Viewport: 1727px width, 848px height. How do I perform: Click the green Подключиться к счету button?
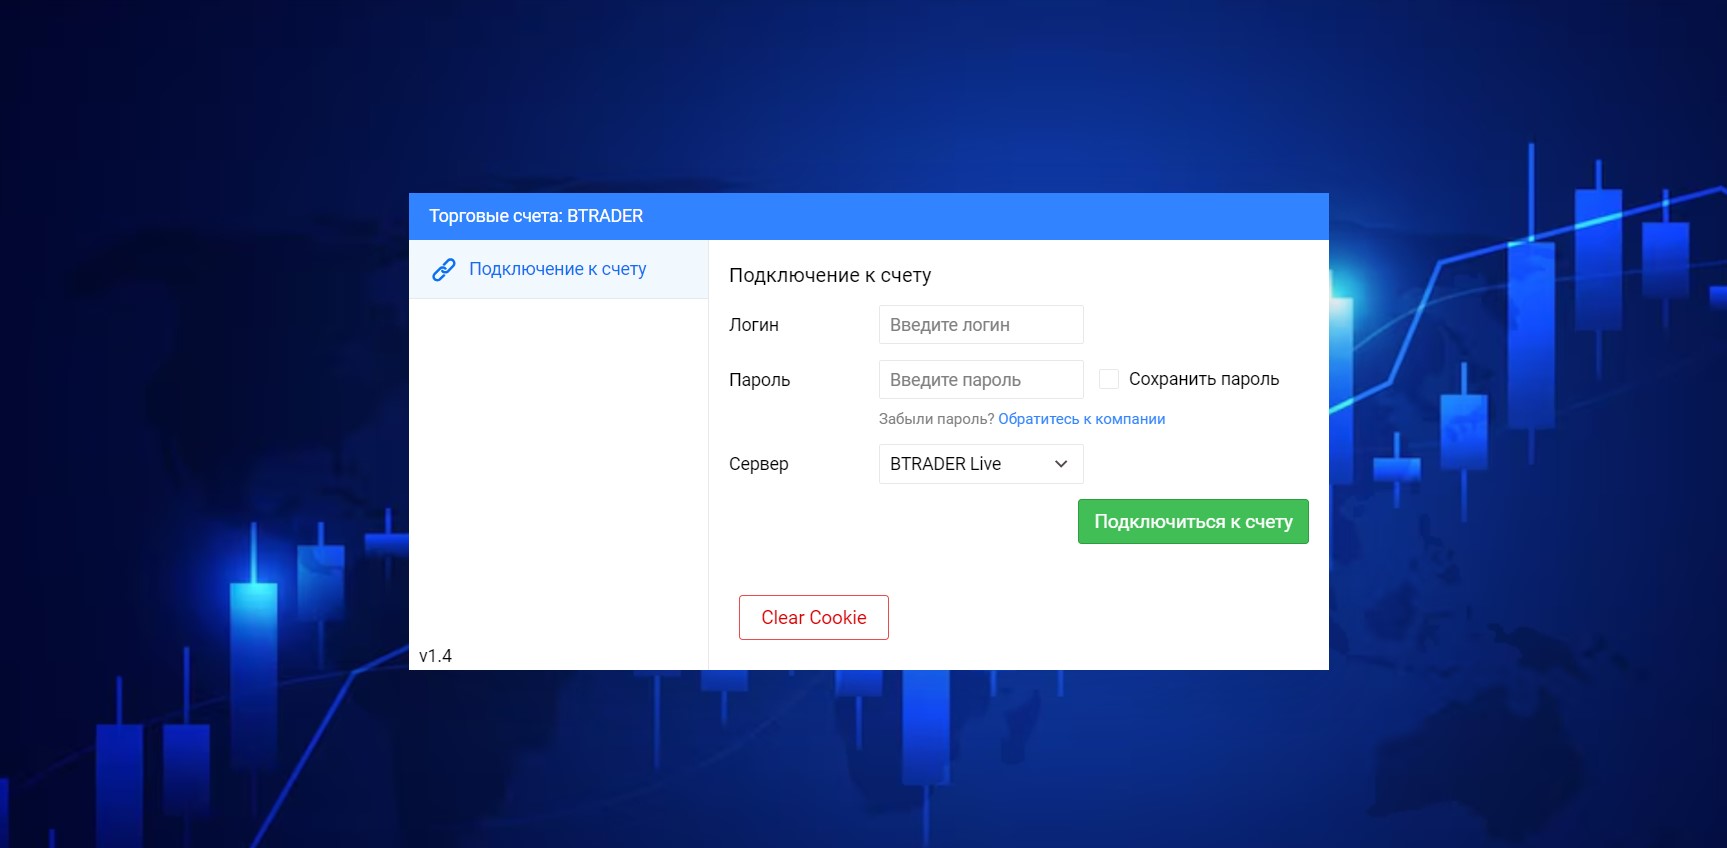[1193, 522]
